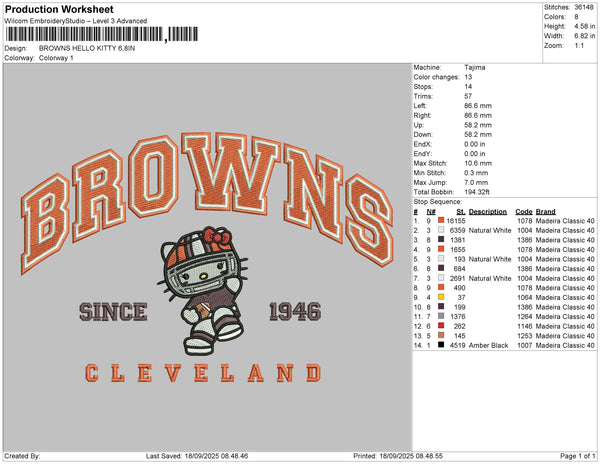Click the 'Last Saved: 18/09/2025 08.48.46' text
The width and height of the screenshot is (600, 464).
(197, 456)
